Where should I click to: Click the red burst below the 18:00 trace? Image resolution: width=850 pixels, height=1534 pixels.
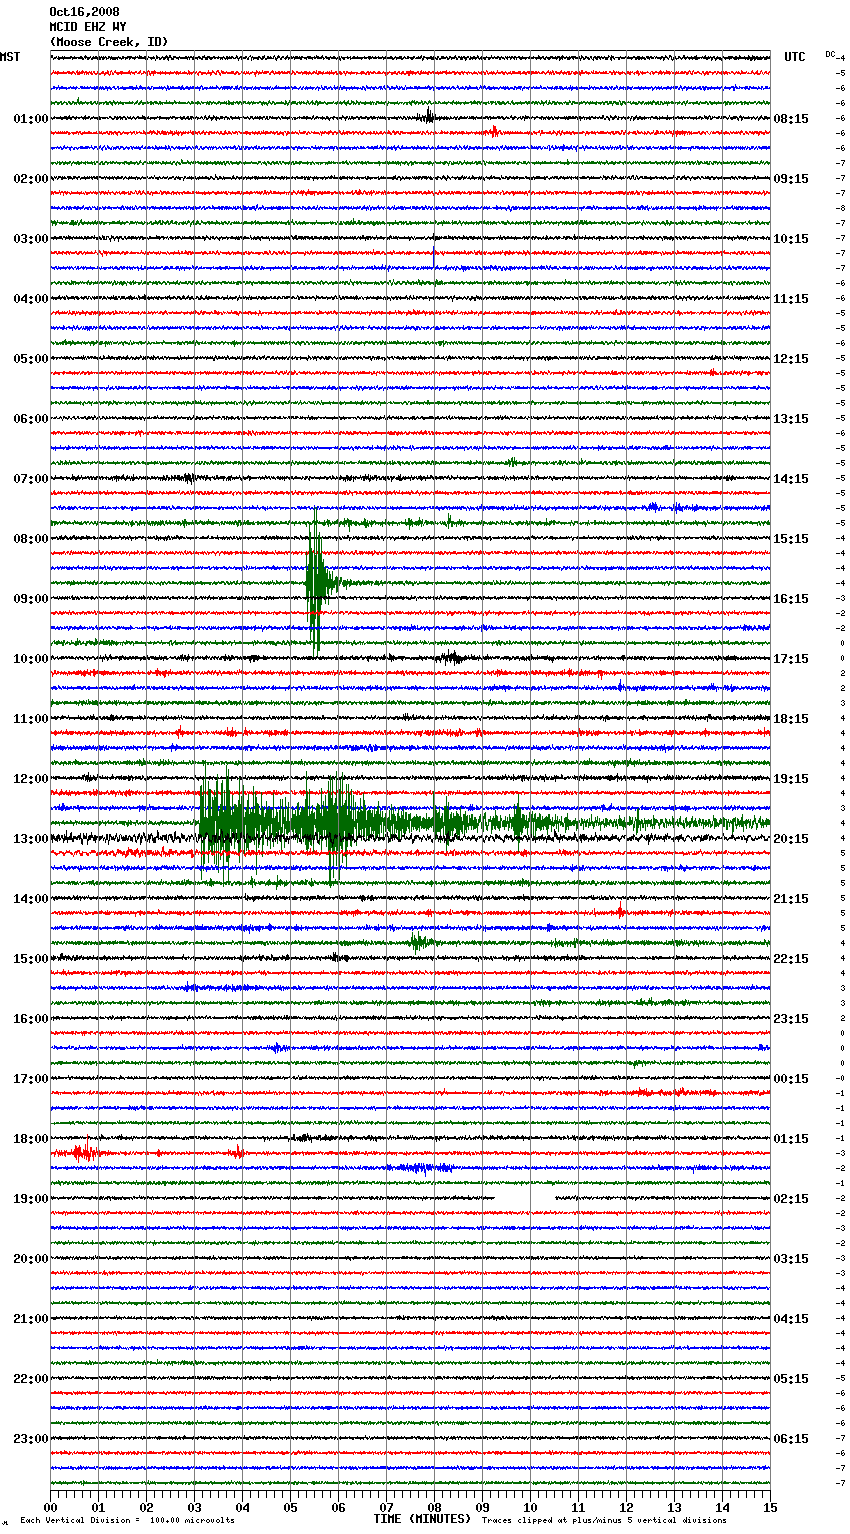(x=84, y=1152)
